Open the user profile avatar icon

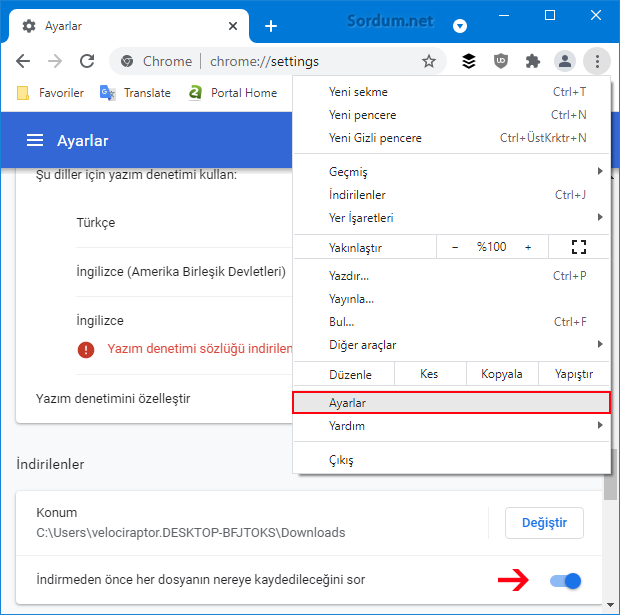click(x=565, y=61)
